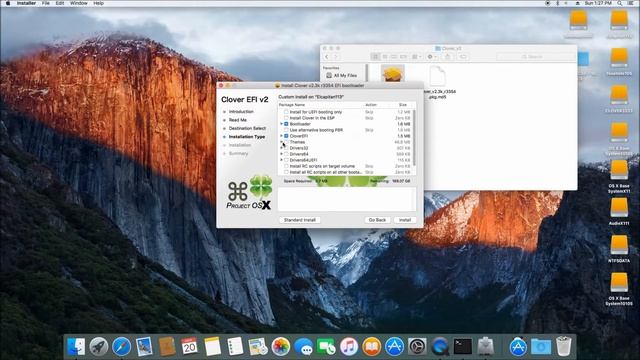Check Use alternative booting PBR
640x360 pixels.
coord(286,130)
